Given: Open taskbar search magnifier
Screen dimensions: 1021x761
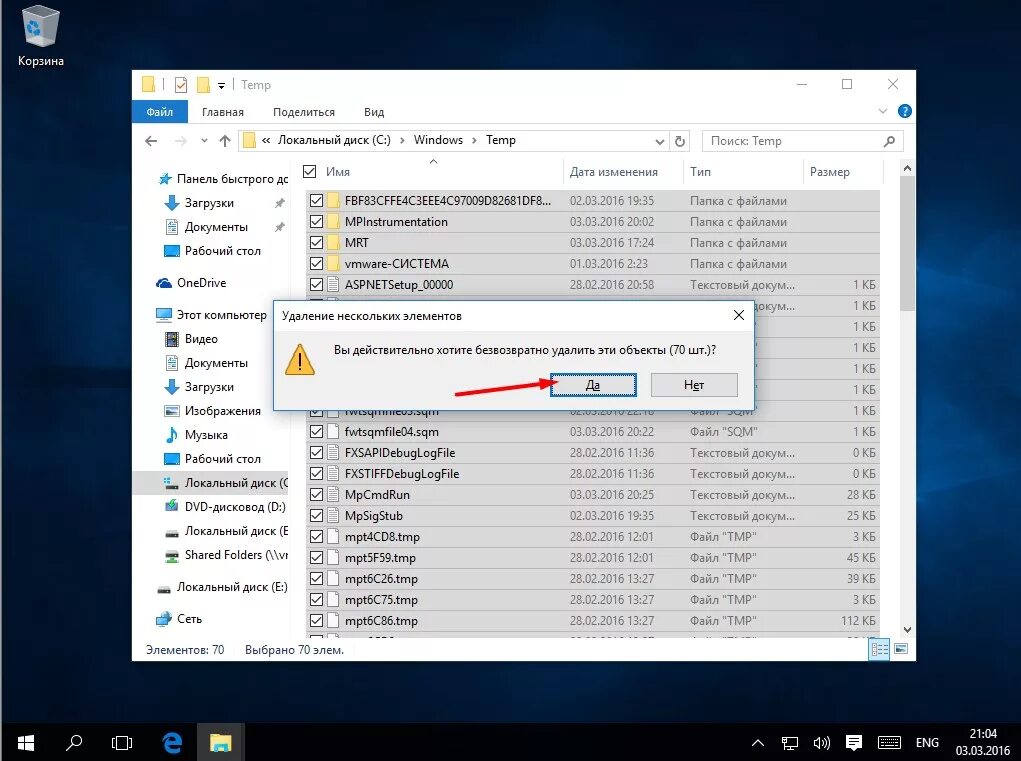Looking at the screenshot, I should coord(74,743).
